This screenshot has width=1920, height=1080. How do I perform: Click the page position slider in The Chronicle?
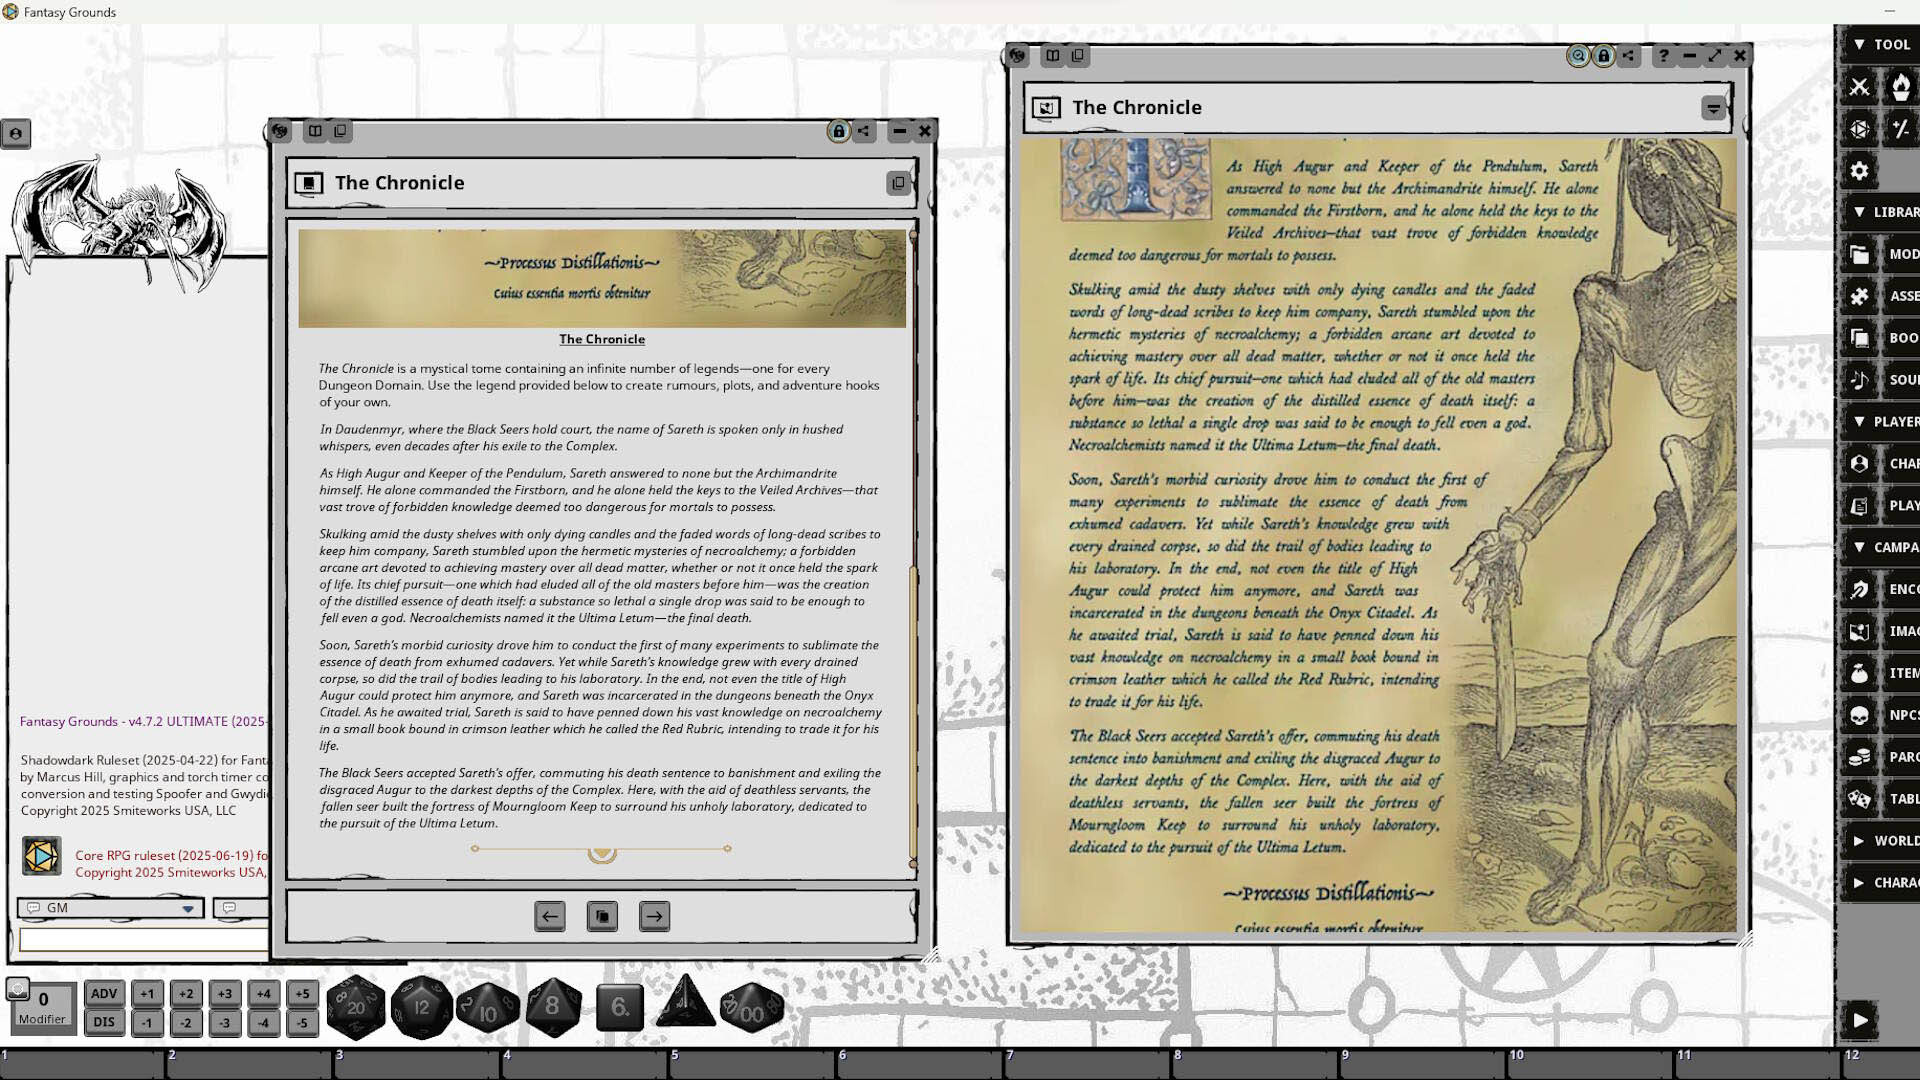[x=601, y=851]
